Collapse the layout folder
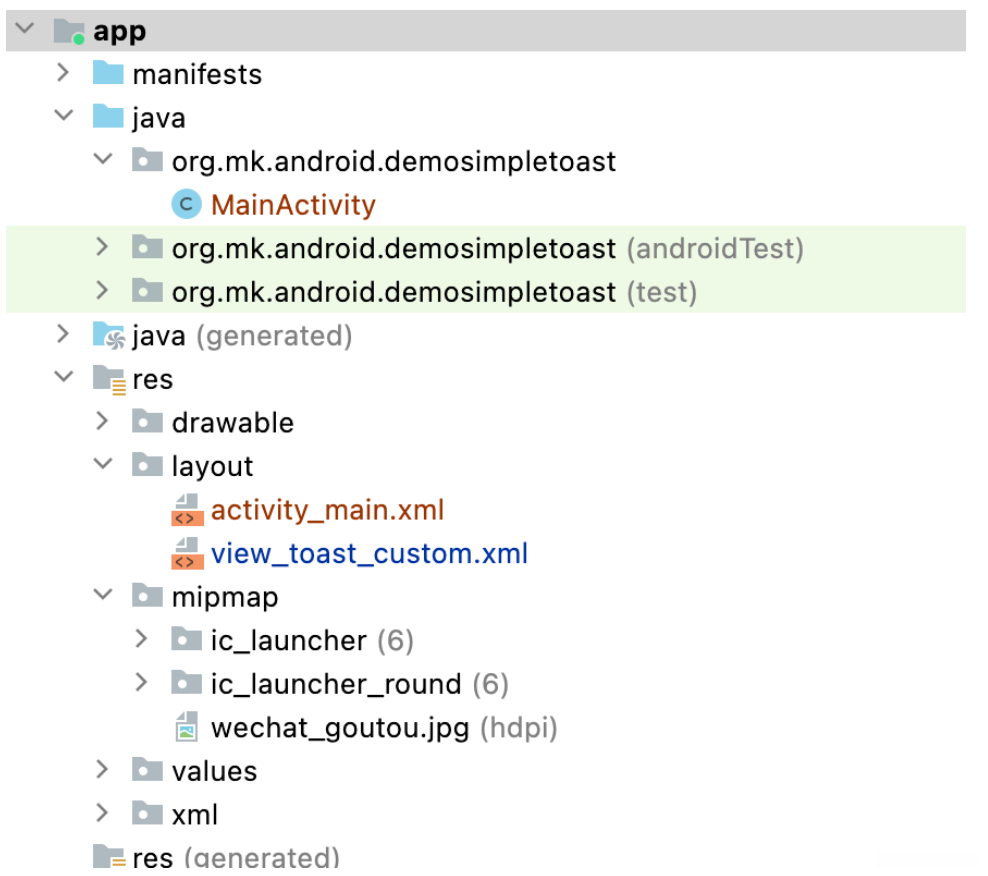Viewport: 988px width, 876px height. (102, 465)
